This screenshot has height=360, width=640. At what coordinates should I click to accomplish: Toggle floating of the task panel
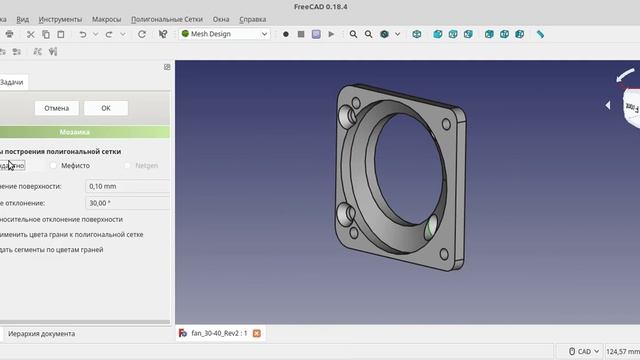pos(167,67)
